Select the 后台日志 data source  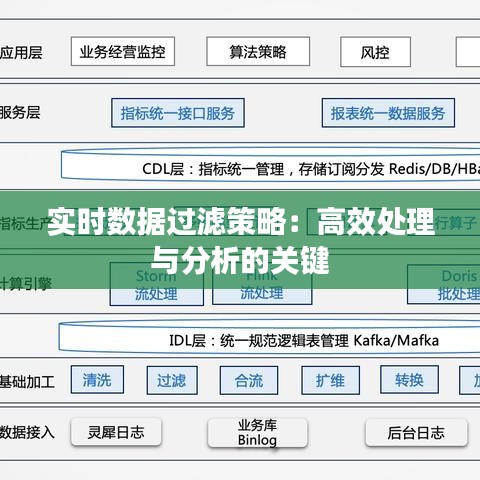coord(416,433)
